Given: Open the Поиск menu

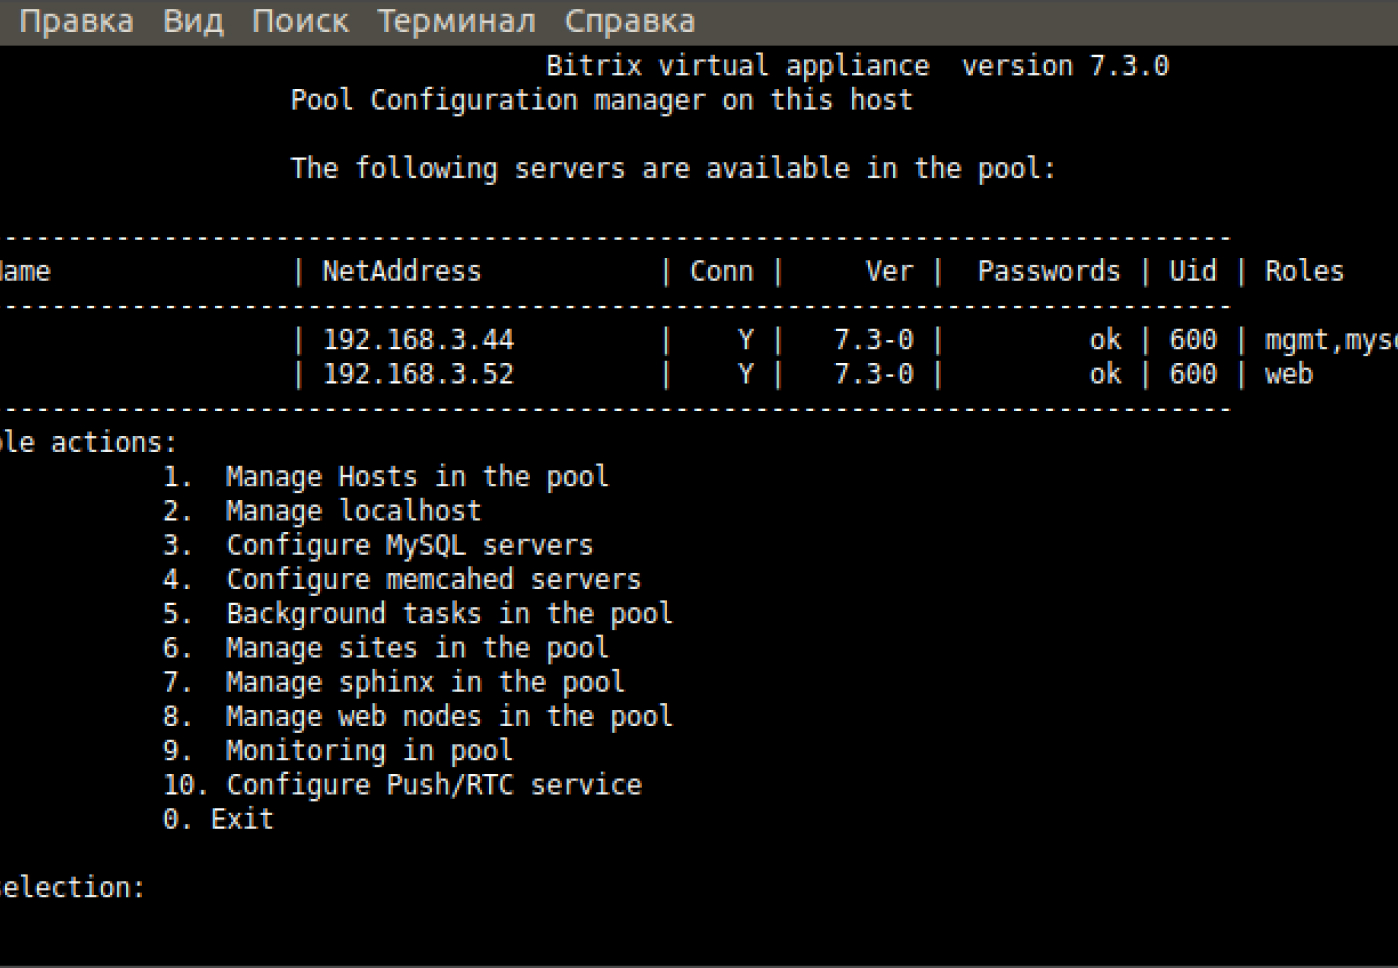Looking at the screenshot, I should tap(300, 21).
